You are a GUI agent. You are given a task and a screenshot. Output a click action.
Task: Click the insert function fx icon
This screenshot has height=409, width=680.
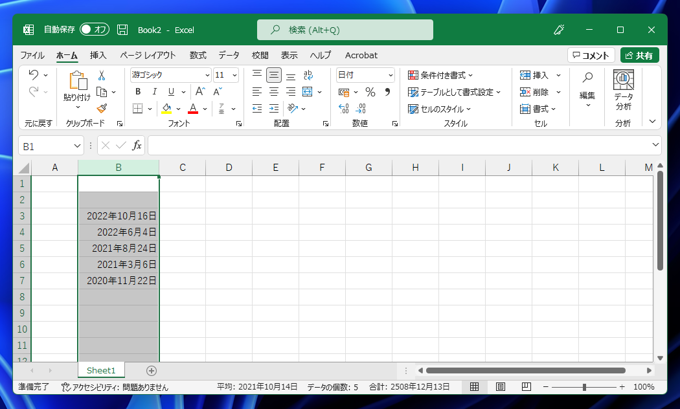(x=137, y=146)
